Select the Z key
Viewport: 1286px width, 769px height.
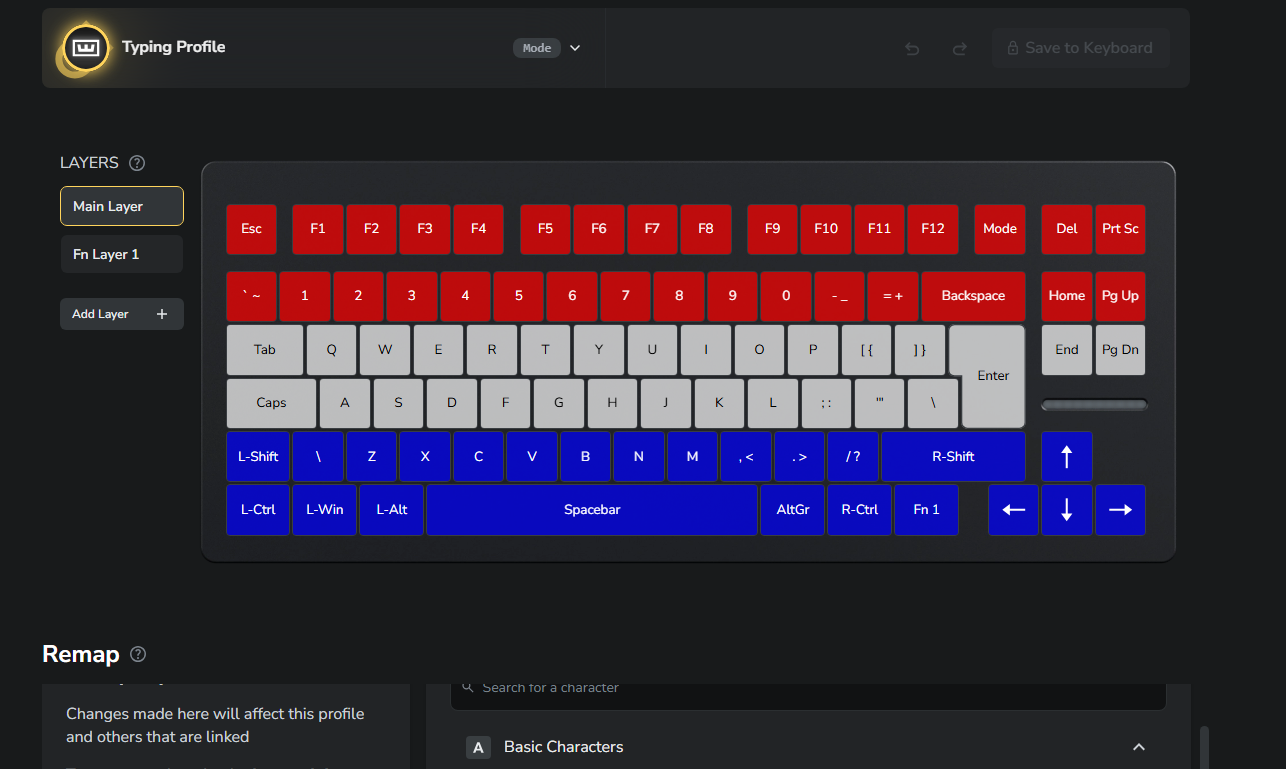[x=372, y=456]
